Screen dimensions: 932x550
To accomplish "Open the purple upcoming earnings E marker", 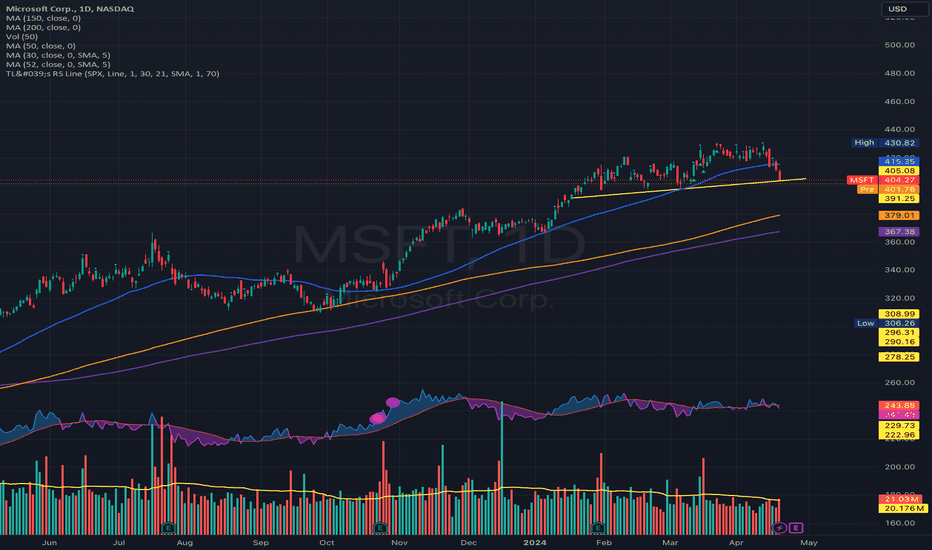I will pos(796,527).
